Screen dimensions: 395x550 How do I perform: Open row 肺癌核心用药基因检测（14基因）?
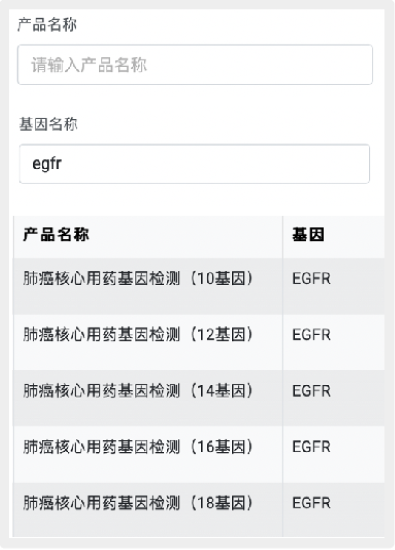(x=199, y=398)
